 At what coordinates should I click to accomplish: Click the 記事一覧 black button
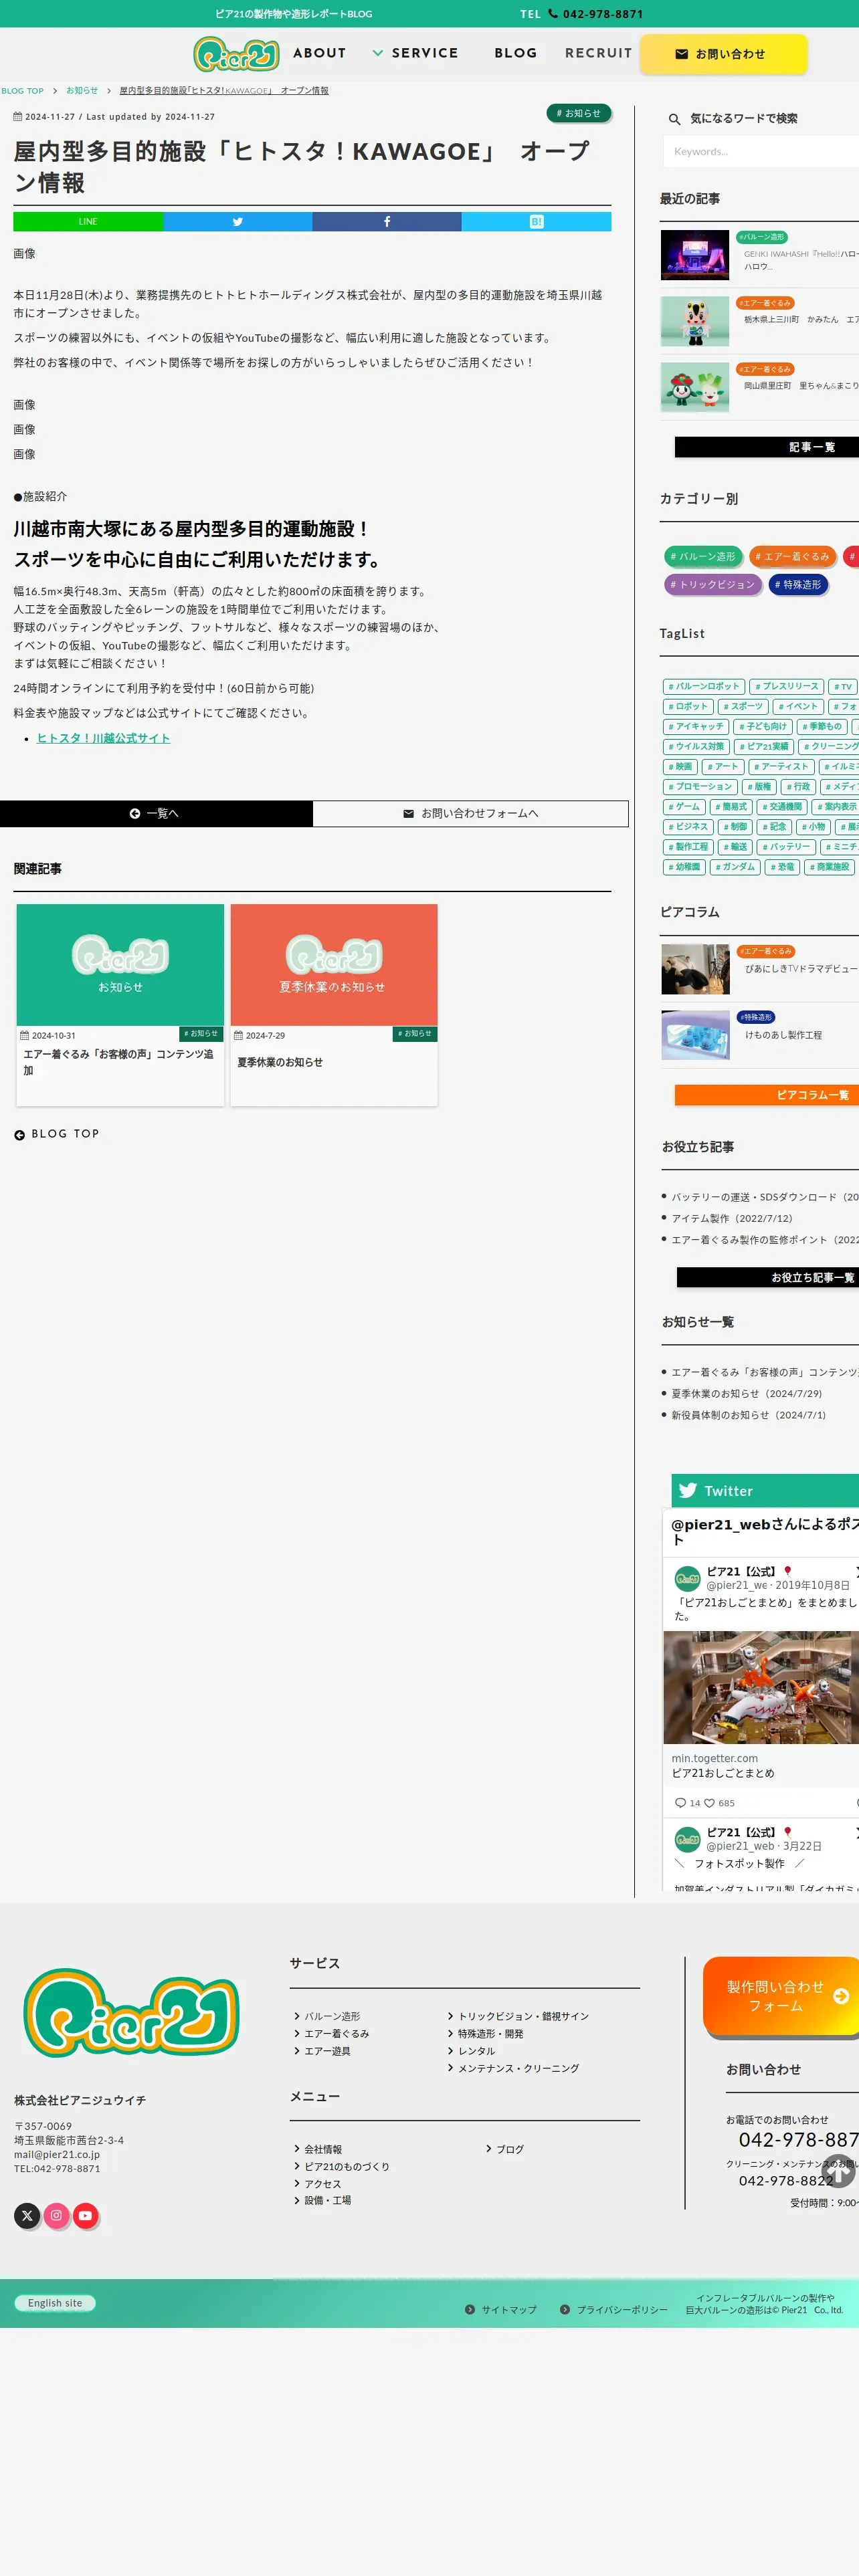coord(767,447)
